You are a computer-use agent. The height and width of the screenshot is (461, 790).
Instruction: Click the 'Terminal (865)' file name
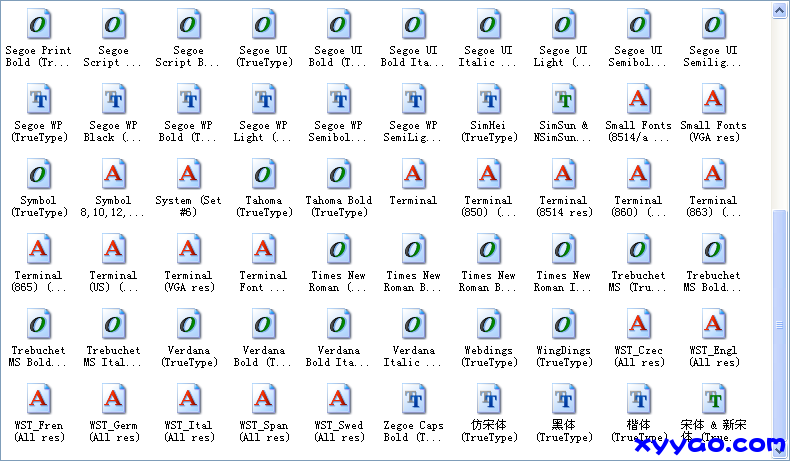[38, 282]
